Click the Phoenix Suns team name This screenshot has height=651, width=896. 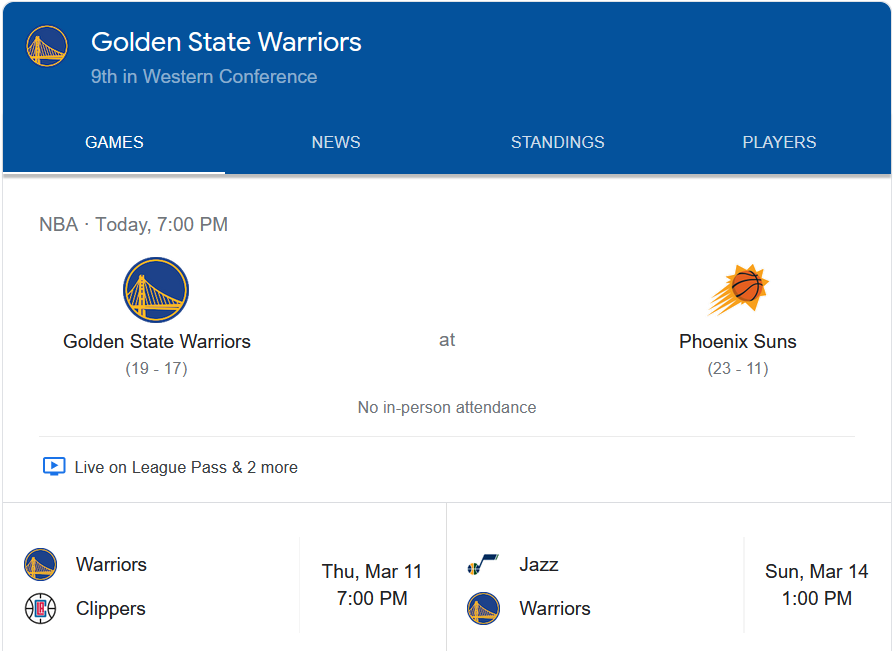pos(738,342)
